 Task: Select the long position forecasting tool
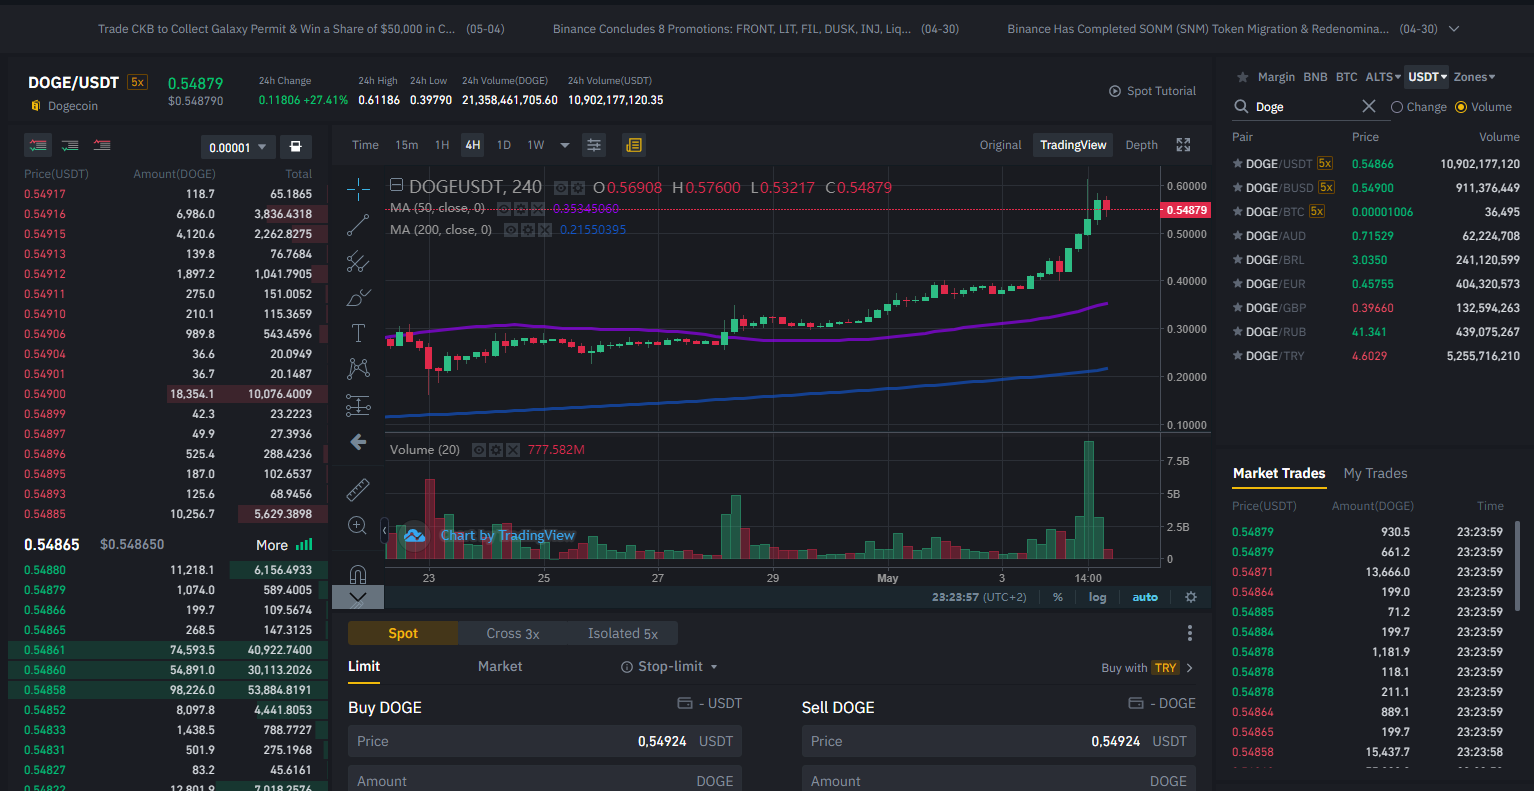(358, 405)
